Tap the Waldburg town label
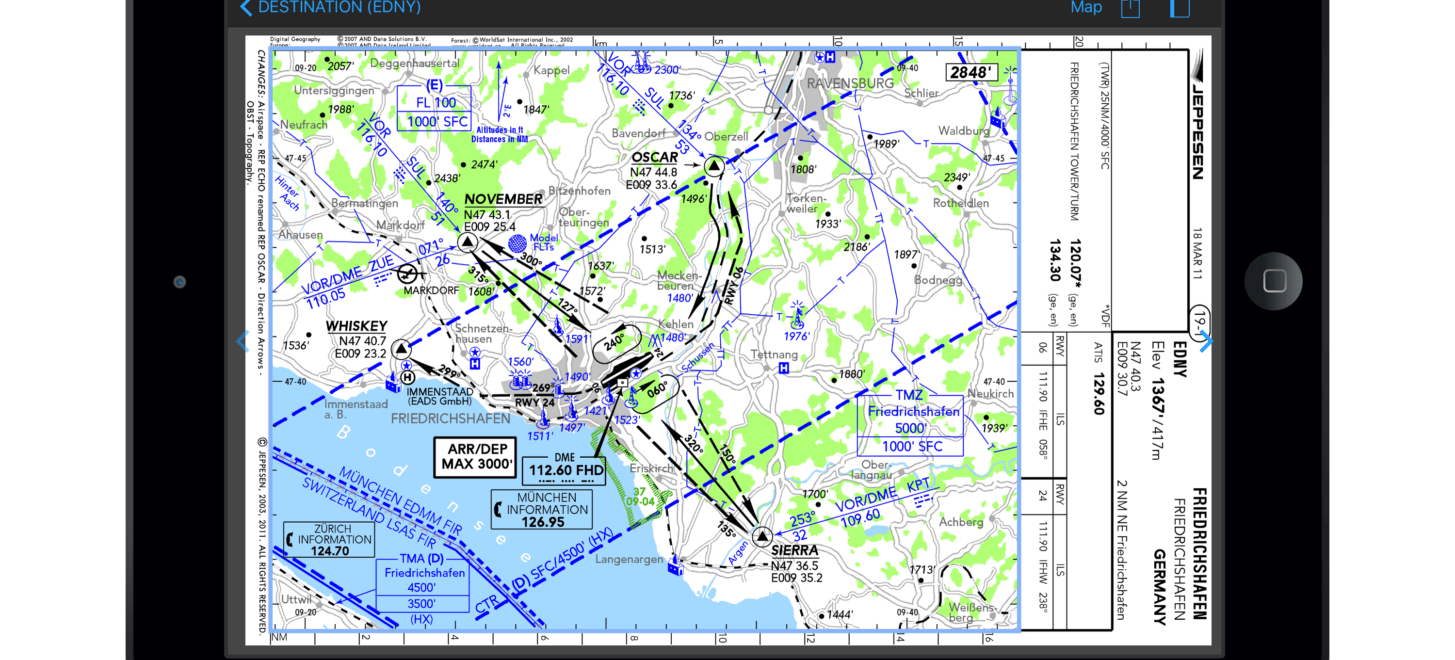Screen dimensions: 1455x660 pyautogui.click(x=962, y=131)
